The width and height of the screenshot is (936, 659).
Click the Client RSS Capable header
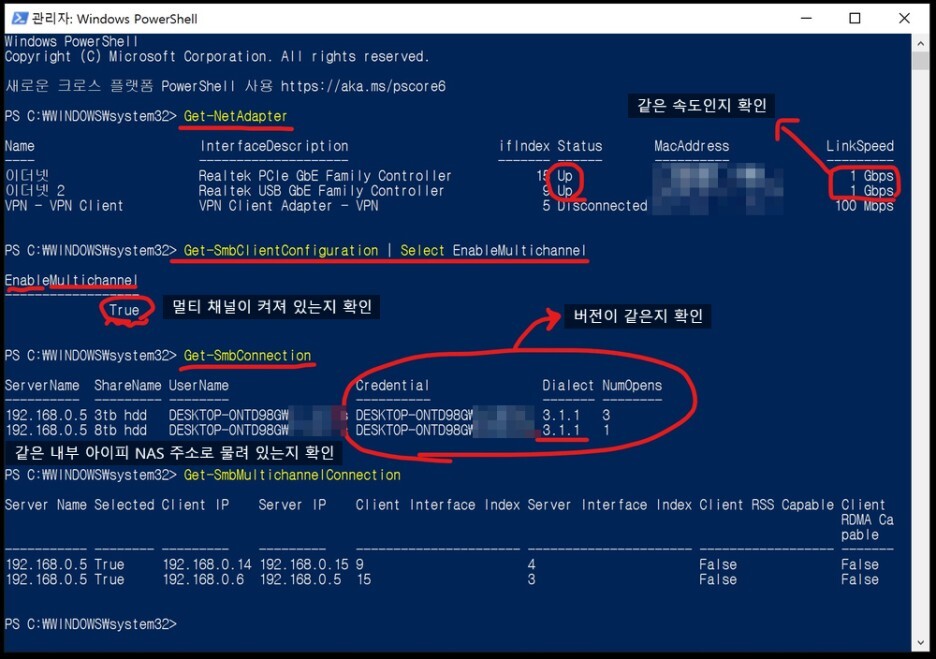pyautogui.click(x=766, y=505)
